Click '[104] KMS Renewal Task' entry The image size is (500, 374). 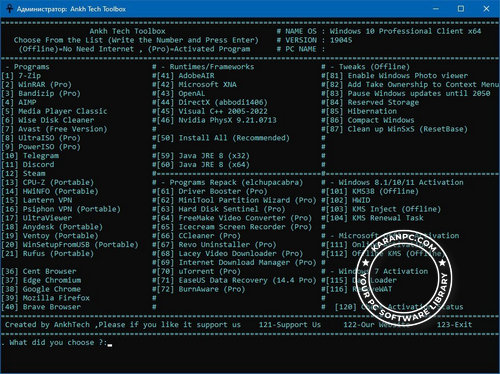375,218
